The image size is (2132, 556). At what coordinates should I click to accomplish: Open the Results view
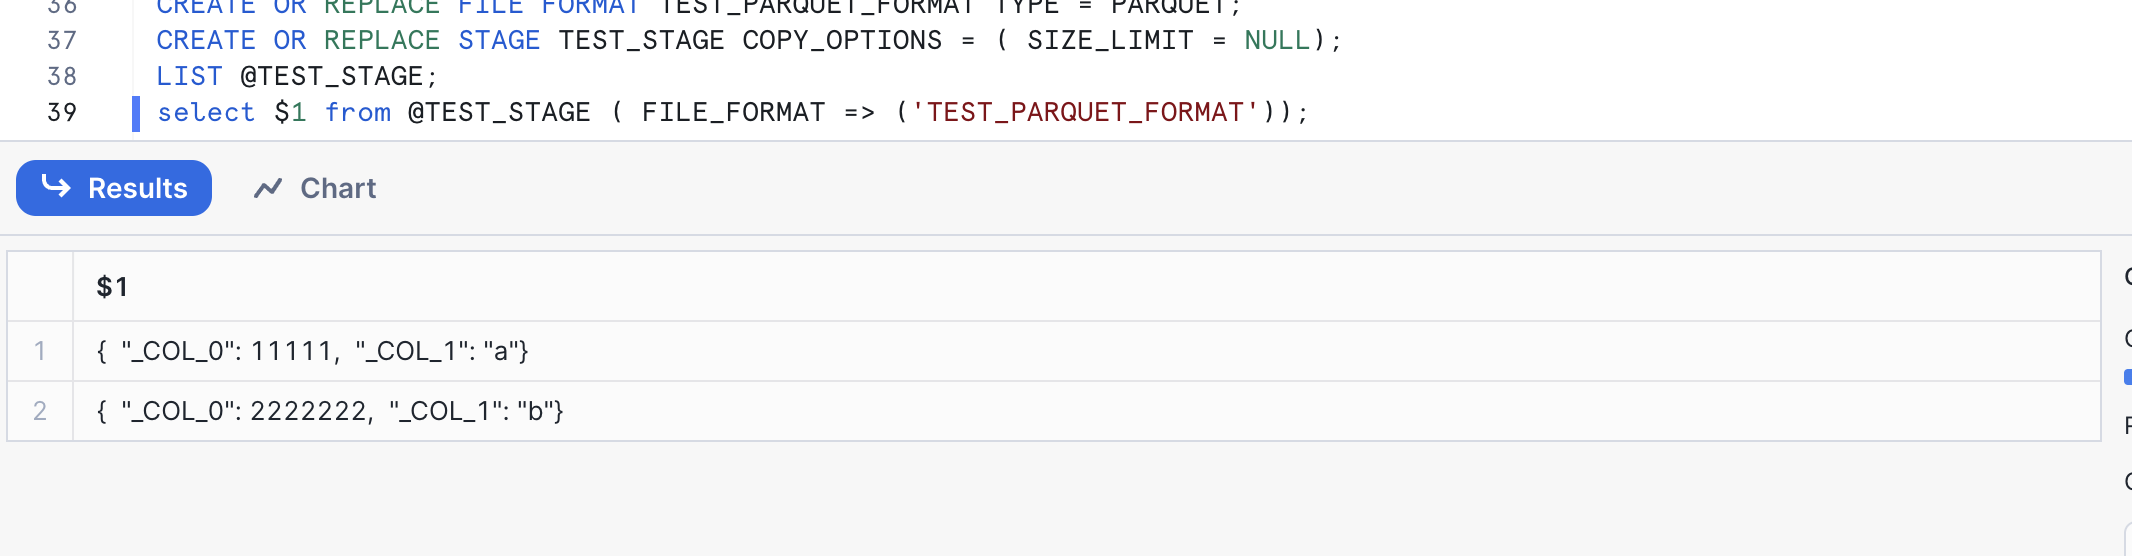[x=114, y=188]
